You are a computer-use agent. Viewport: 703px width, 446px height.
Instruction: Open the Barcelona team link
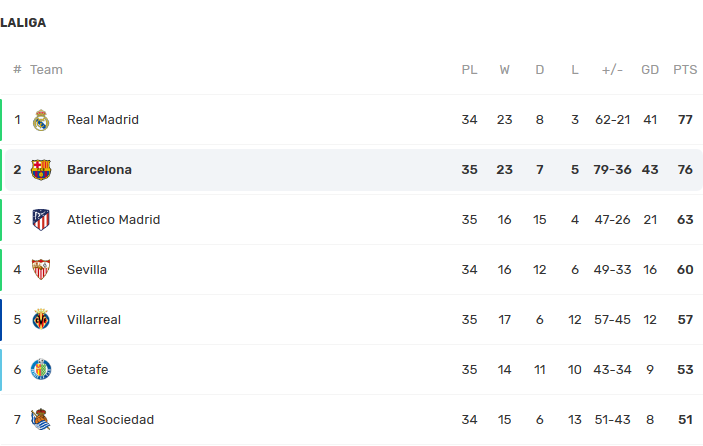pyautogui.click(x=99, y=170)
